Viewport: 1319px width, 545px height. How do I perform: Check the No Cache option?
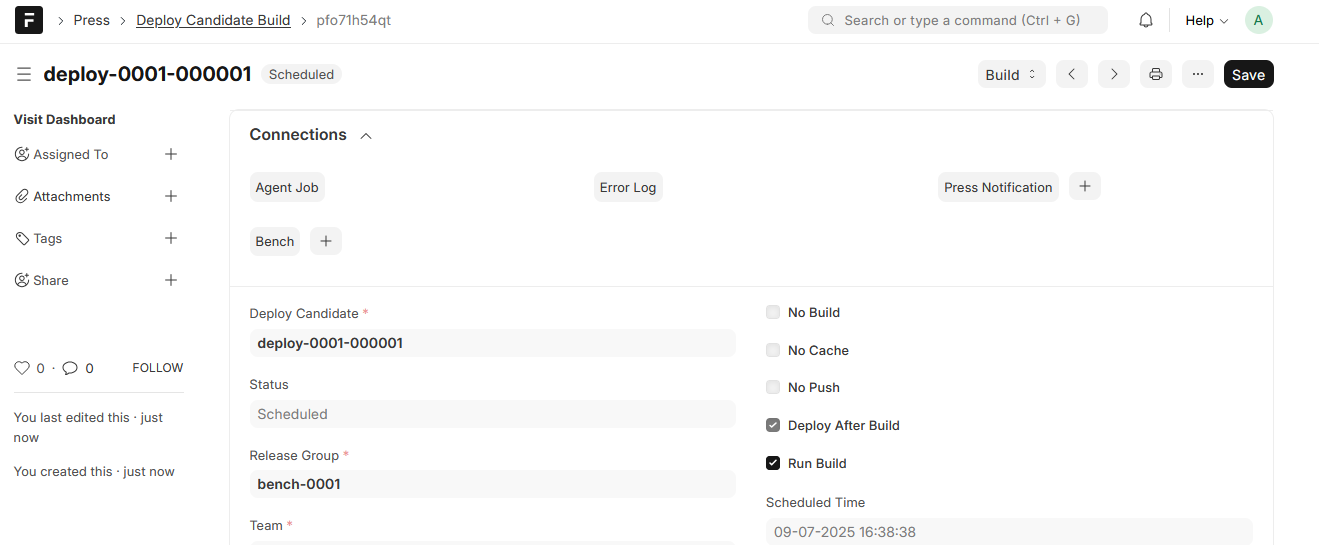(773, 350)
